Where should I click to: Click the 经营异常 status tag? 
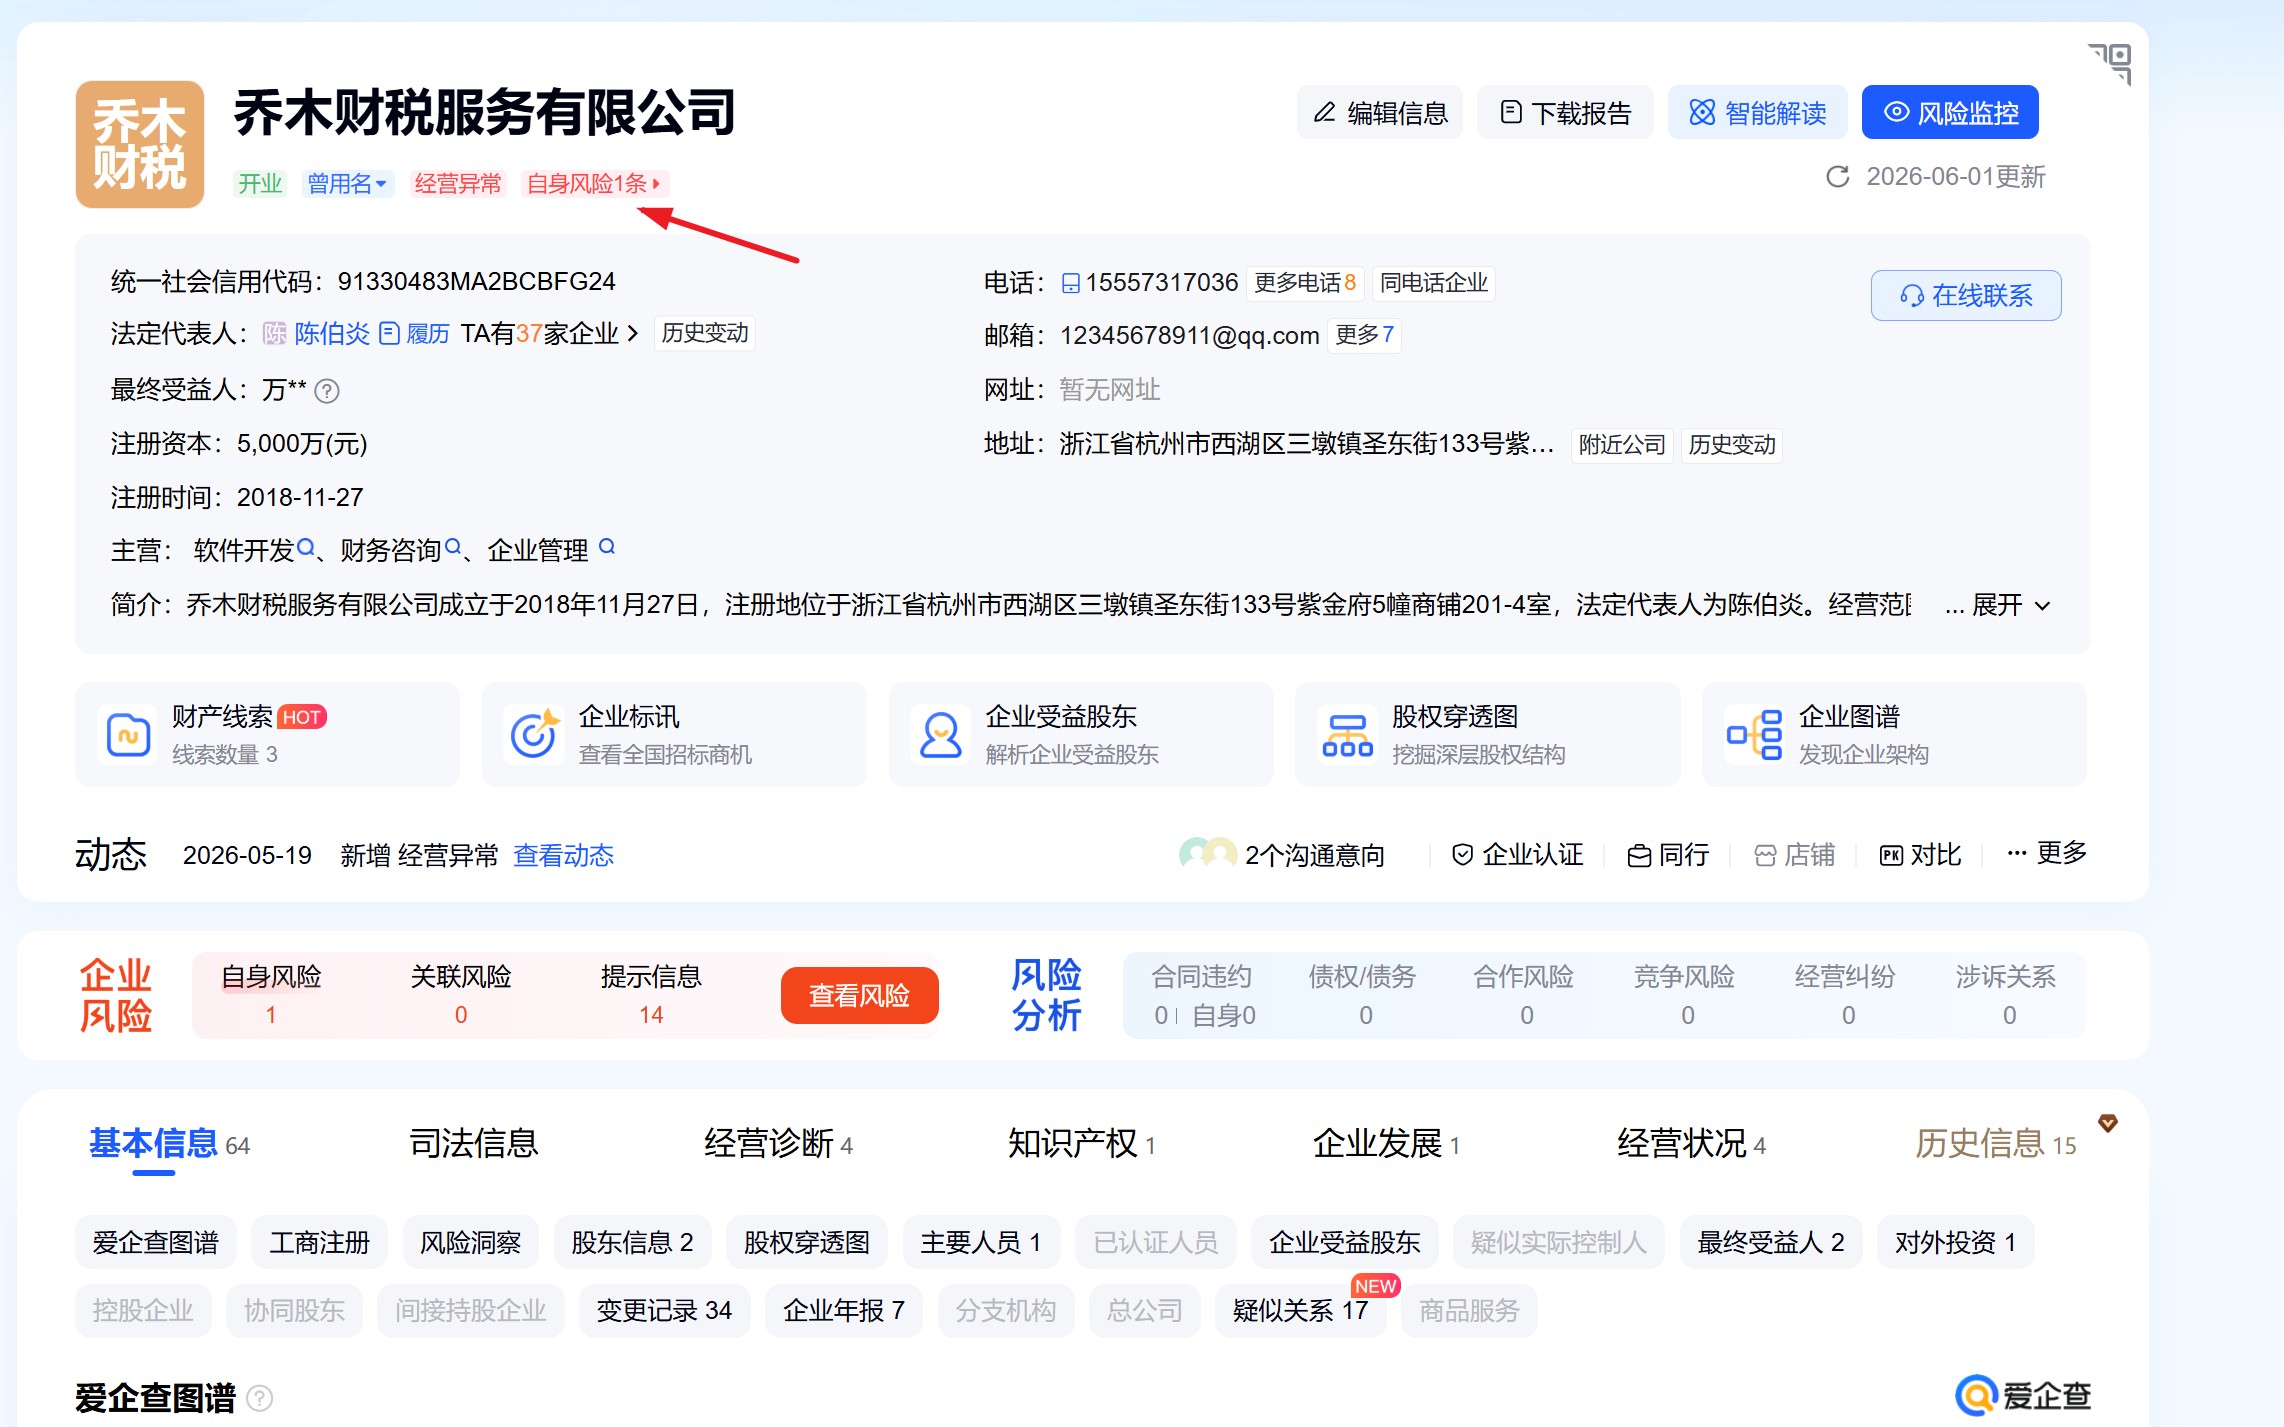(457, 184)
